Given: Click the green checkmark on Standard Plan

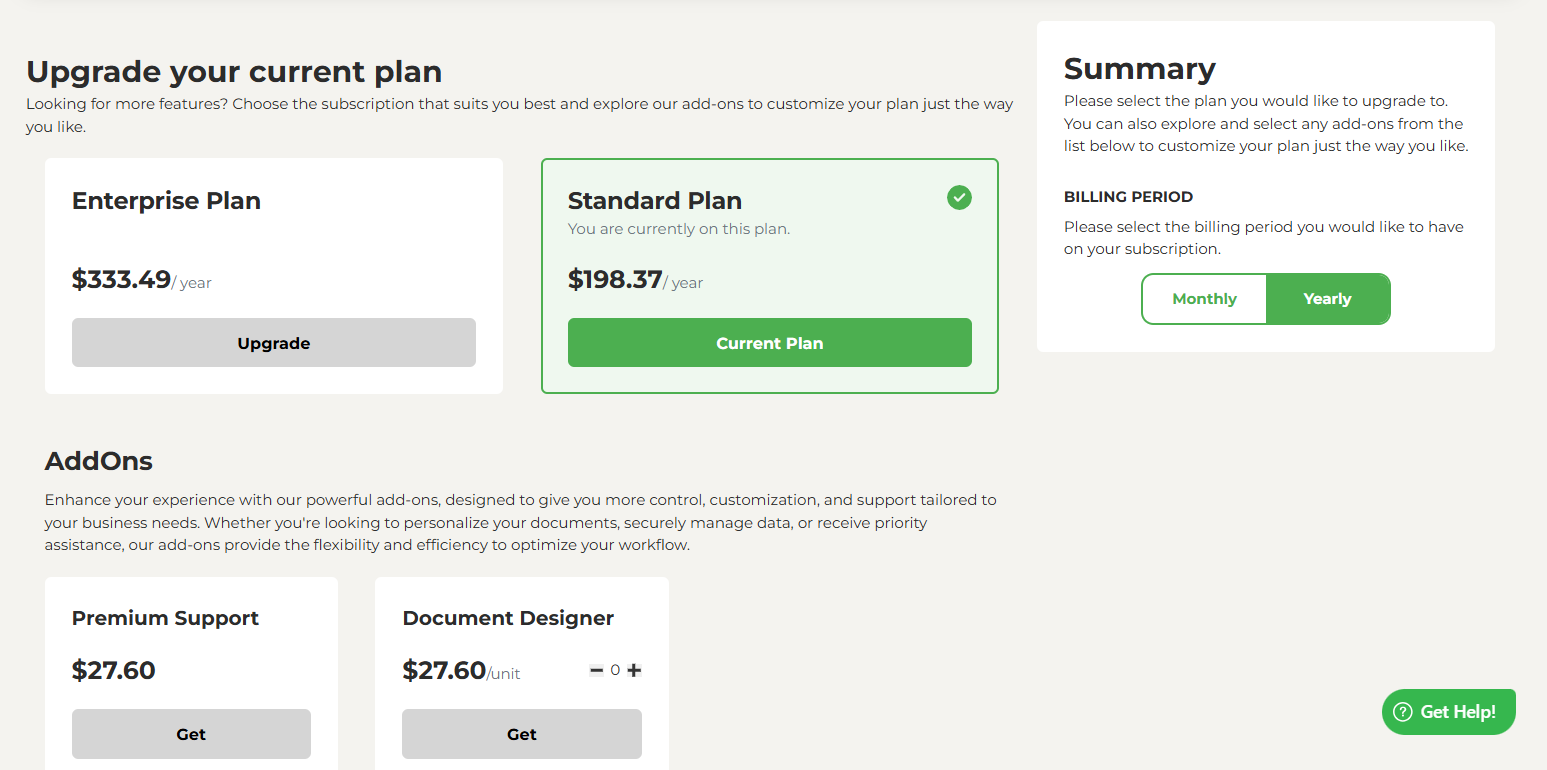Looking at the screenshot, I should tap(959, 198).
